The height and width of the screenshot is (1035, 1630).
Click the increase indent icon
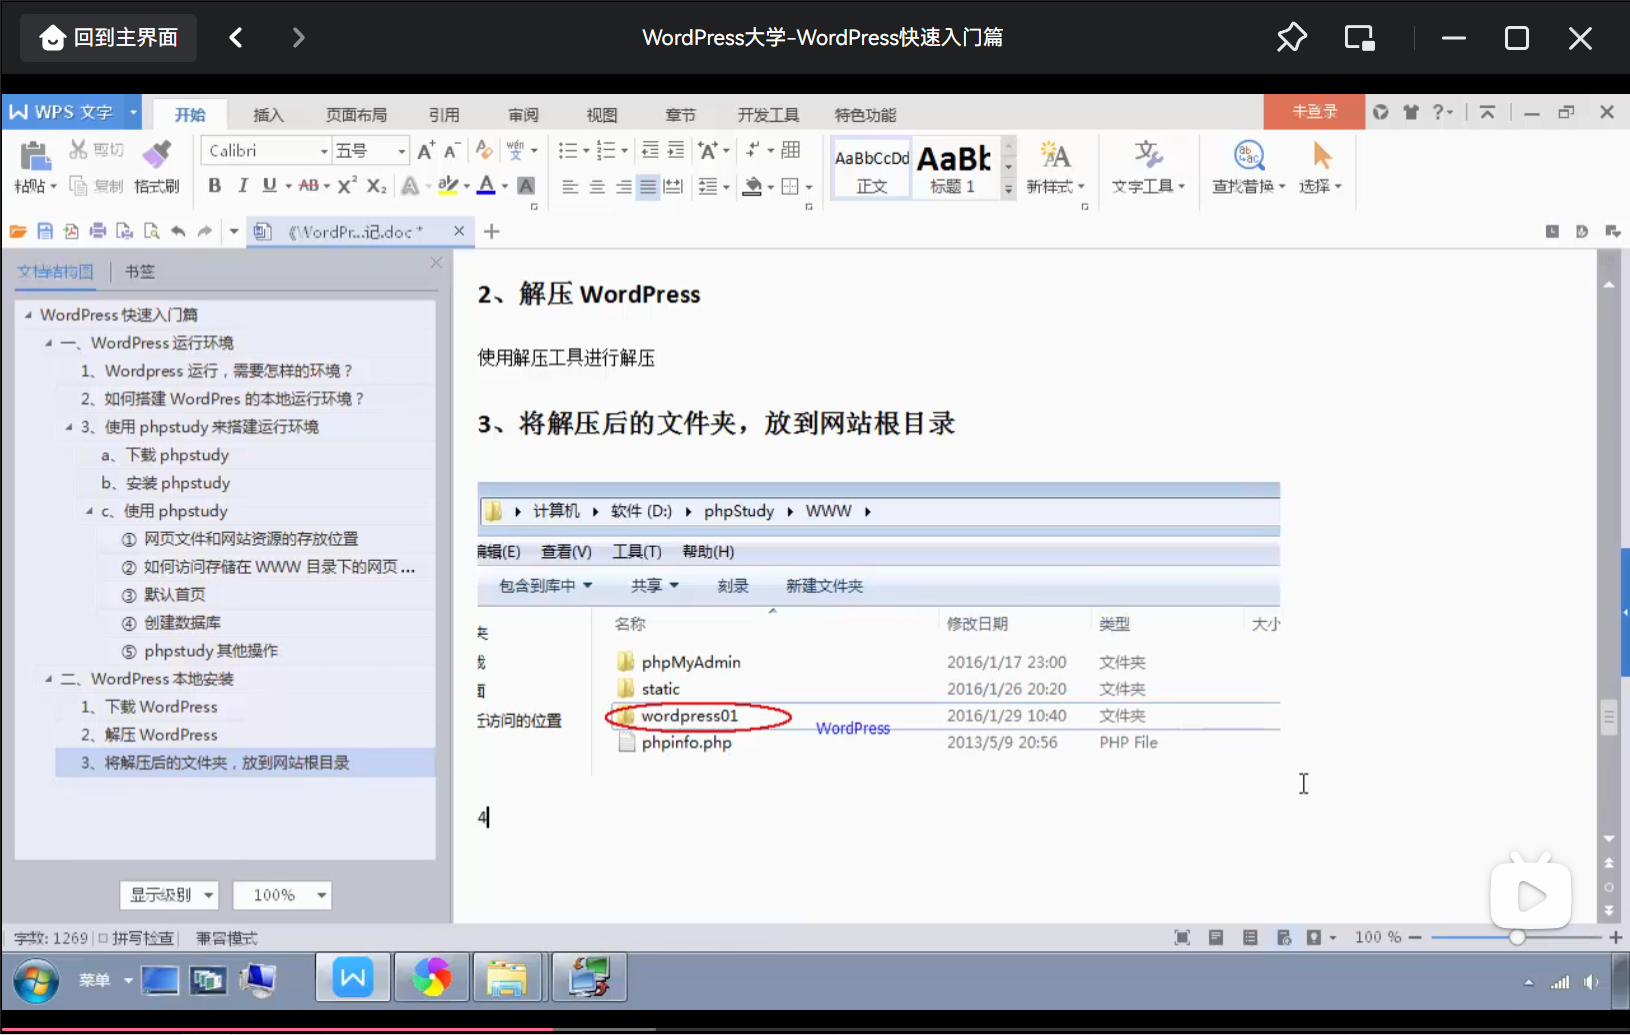[676, 150]
